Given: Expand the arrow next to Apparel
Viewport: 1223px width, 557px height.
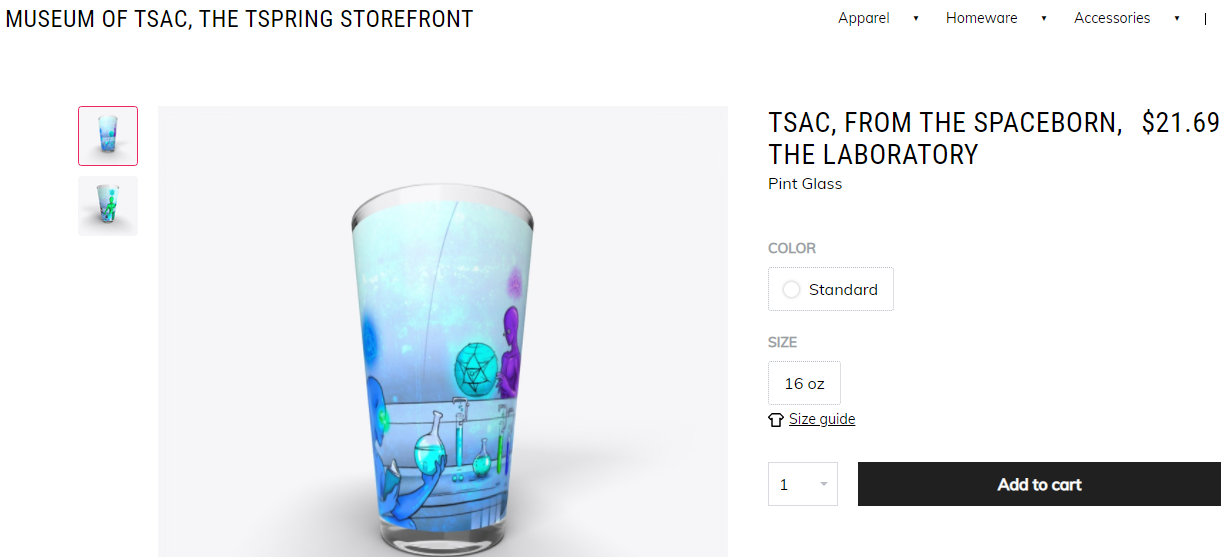Looking at the screenshot, I should (x=916, y=18).
